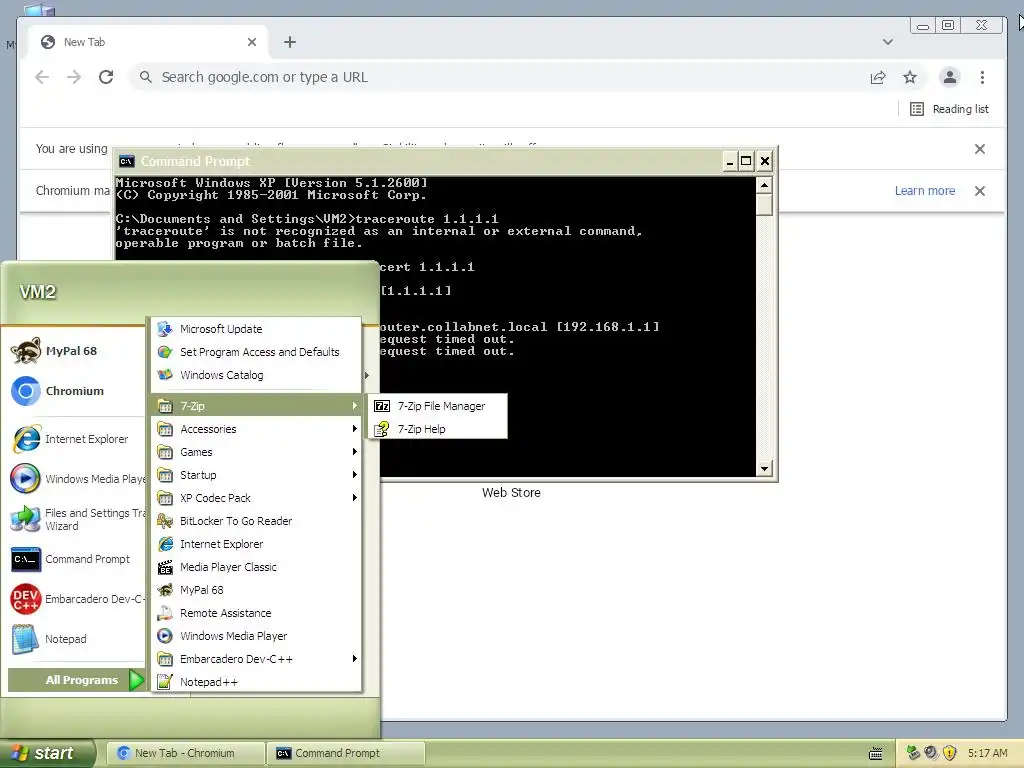Bookmark this tab with star icon

click(x=910, y=77)
